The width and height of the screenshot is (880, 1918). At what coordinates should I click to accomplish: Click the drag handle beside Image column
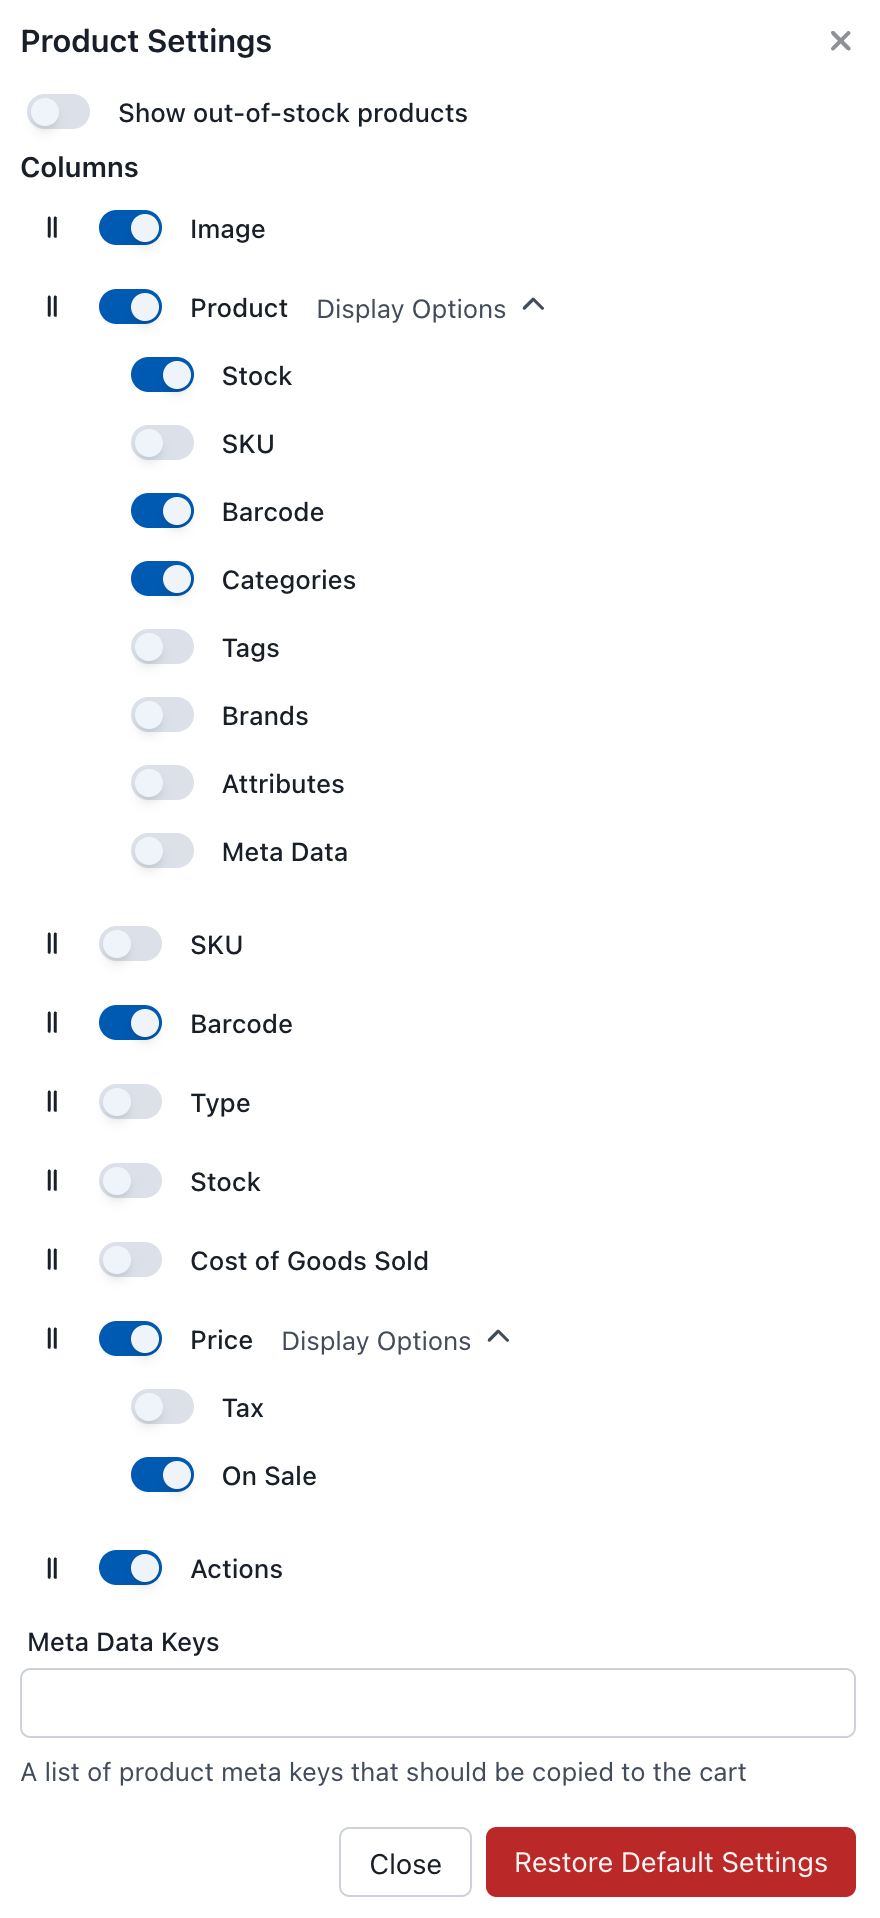click(x=52, y=228)
